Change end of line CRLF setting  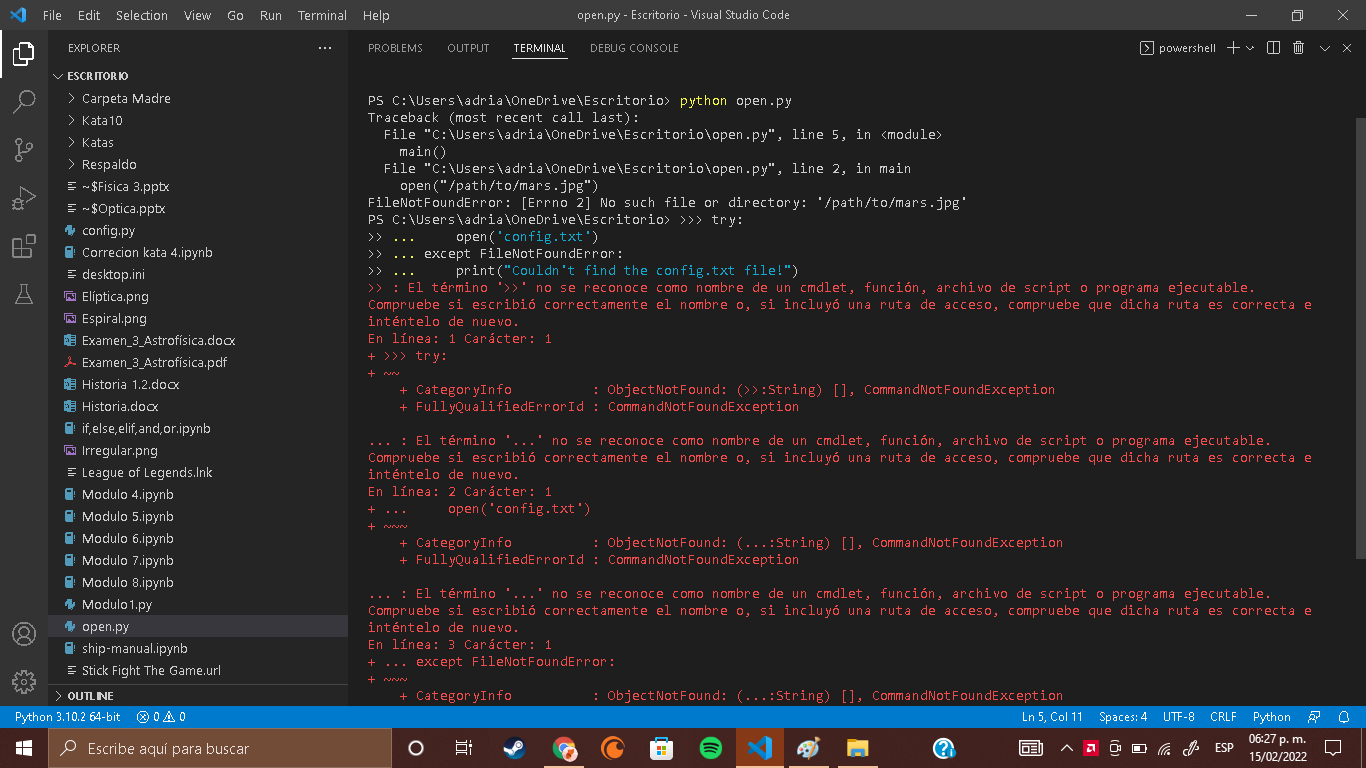pyautogui.click(x=1223, y=717)
